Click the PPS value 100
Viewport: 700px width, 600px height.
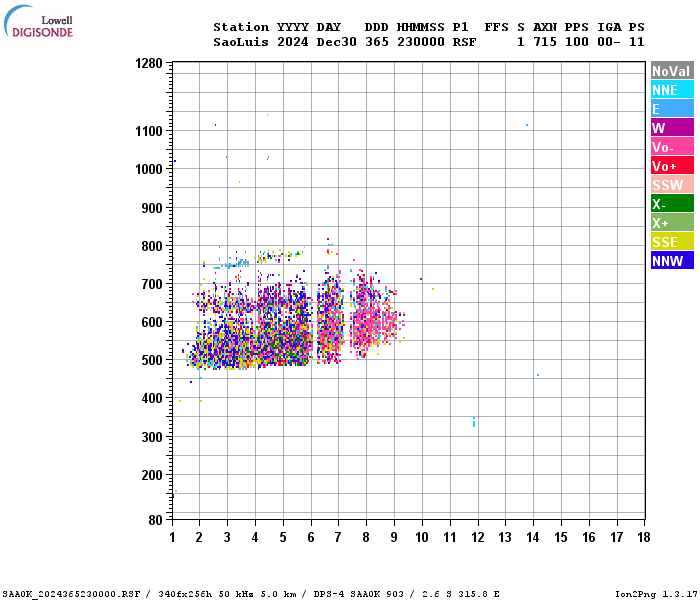(577, 42)
